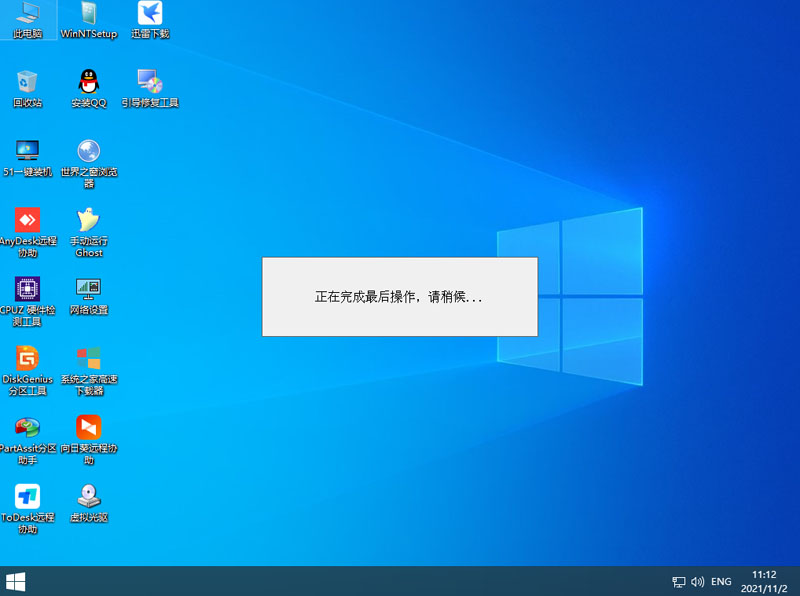This screenshot has height=596, width=800.
Task: Select the 回收站 Recycle Bin icon
Action: tap(27, 82)
